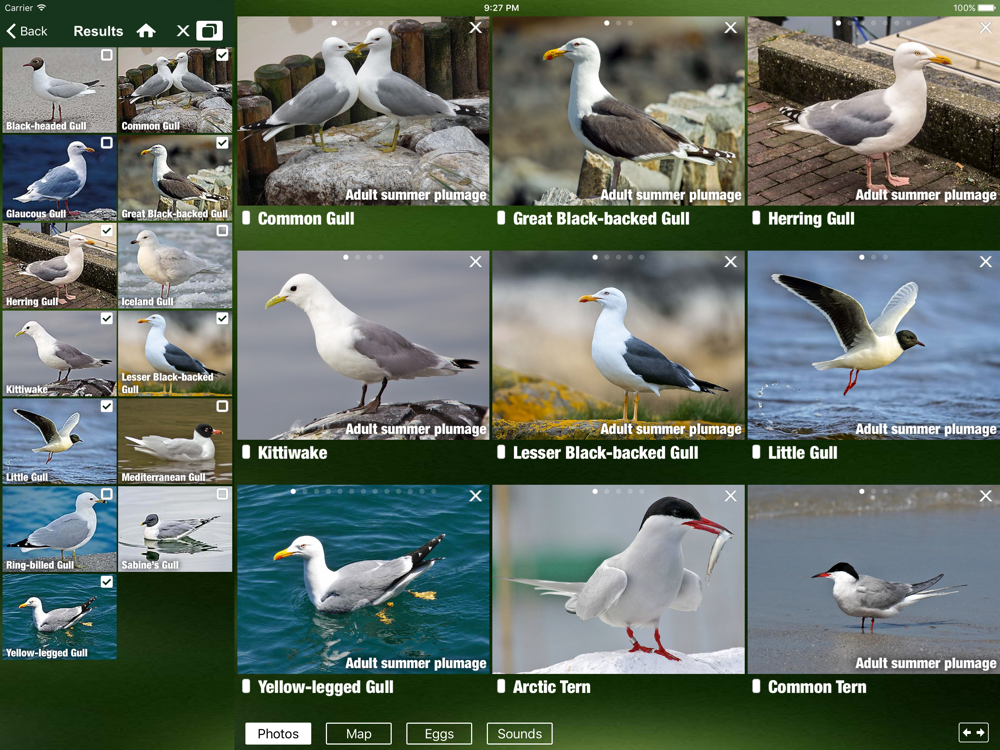This screenshot has width=1000, height=750.
Task: Click the Results header title
Action: (x=98, y=31)
